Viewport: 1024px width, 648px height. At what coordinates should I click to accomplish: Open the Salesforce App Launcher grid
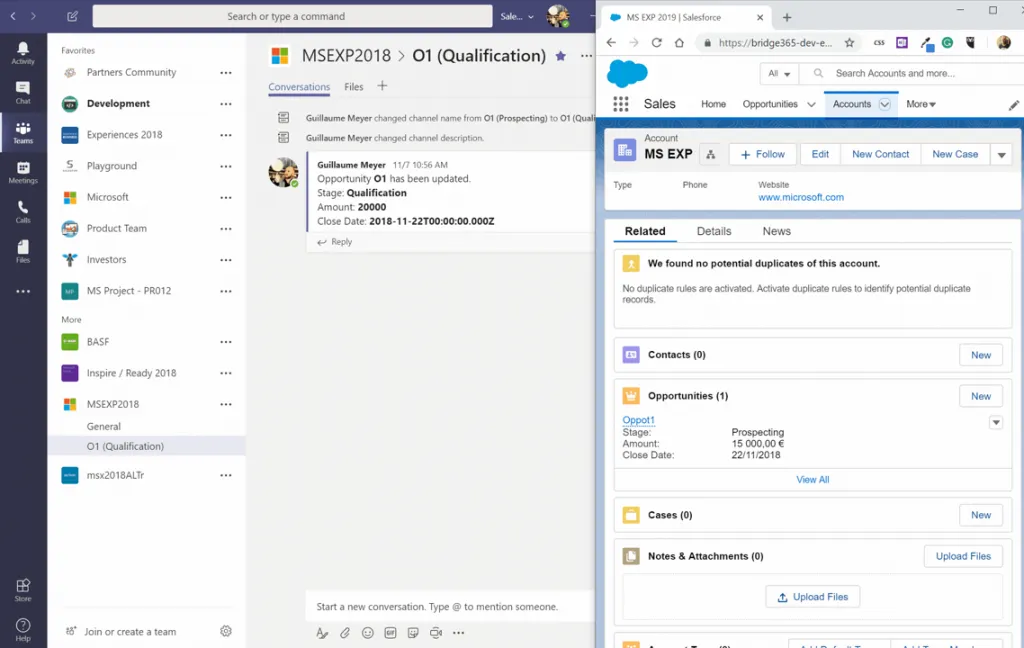[620, 104]
